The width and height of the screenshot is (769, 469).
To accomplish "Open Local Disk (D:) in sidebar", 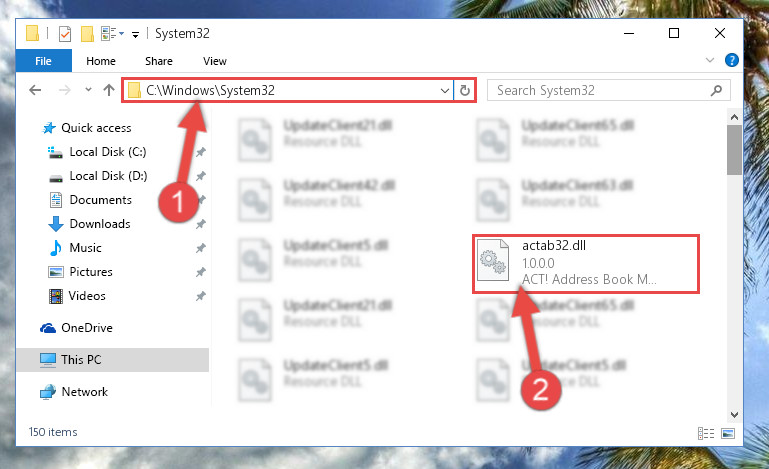I will pos(108,176).
